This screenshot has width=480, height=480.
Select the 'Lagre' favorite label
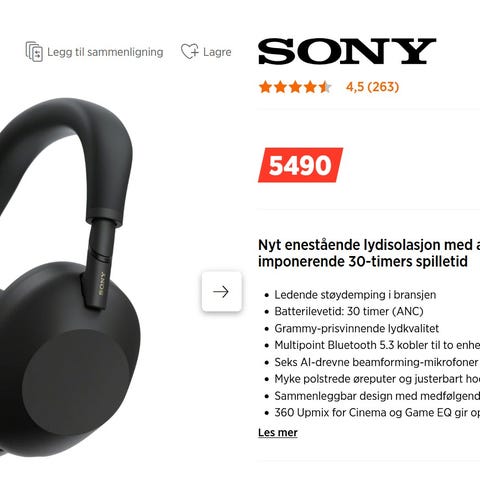coord(217,52)
